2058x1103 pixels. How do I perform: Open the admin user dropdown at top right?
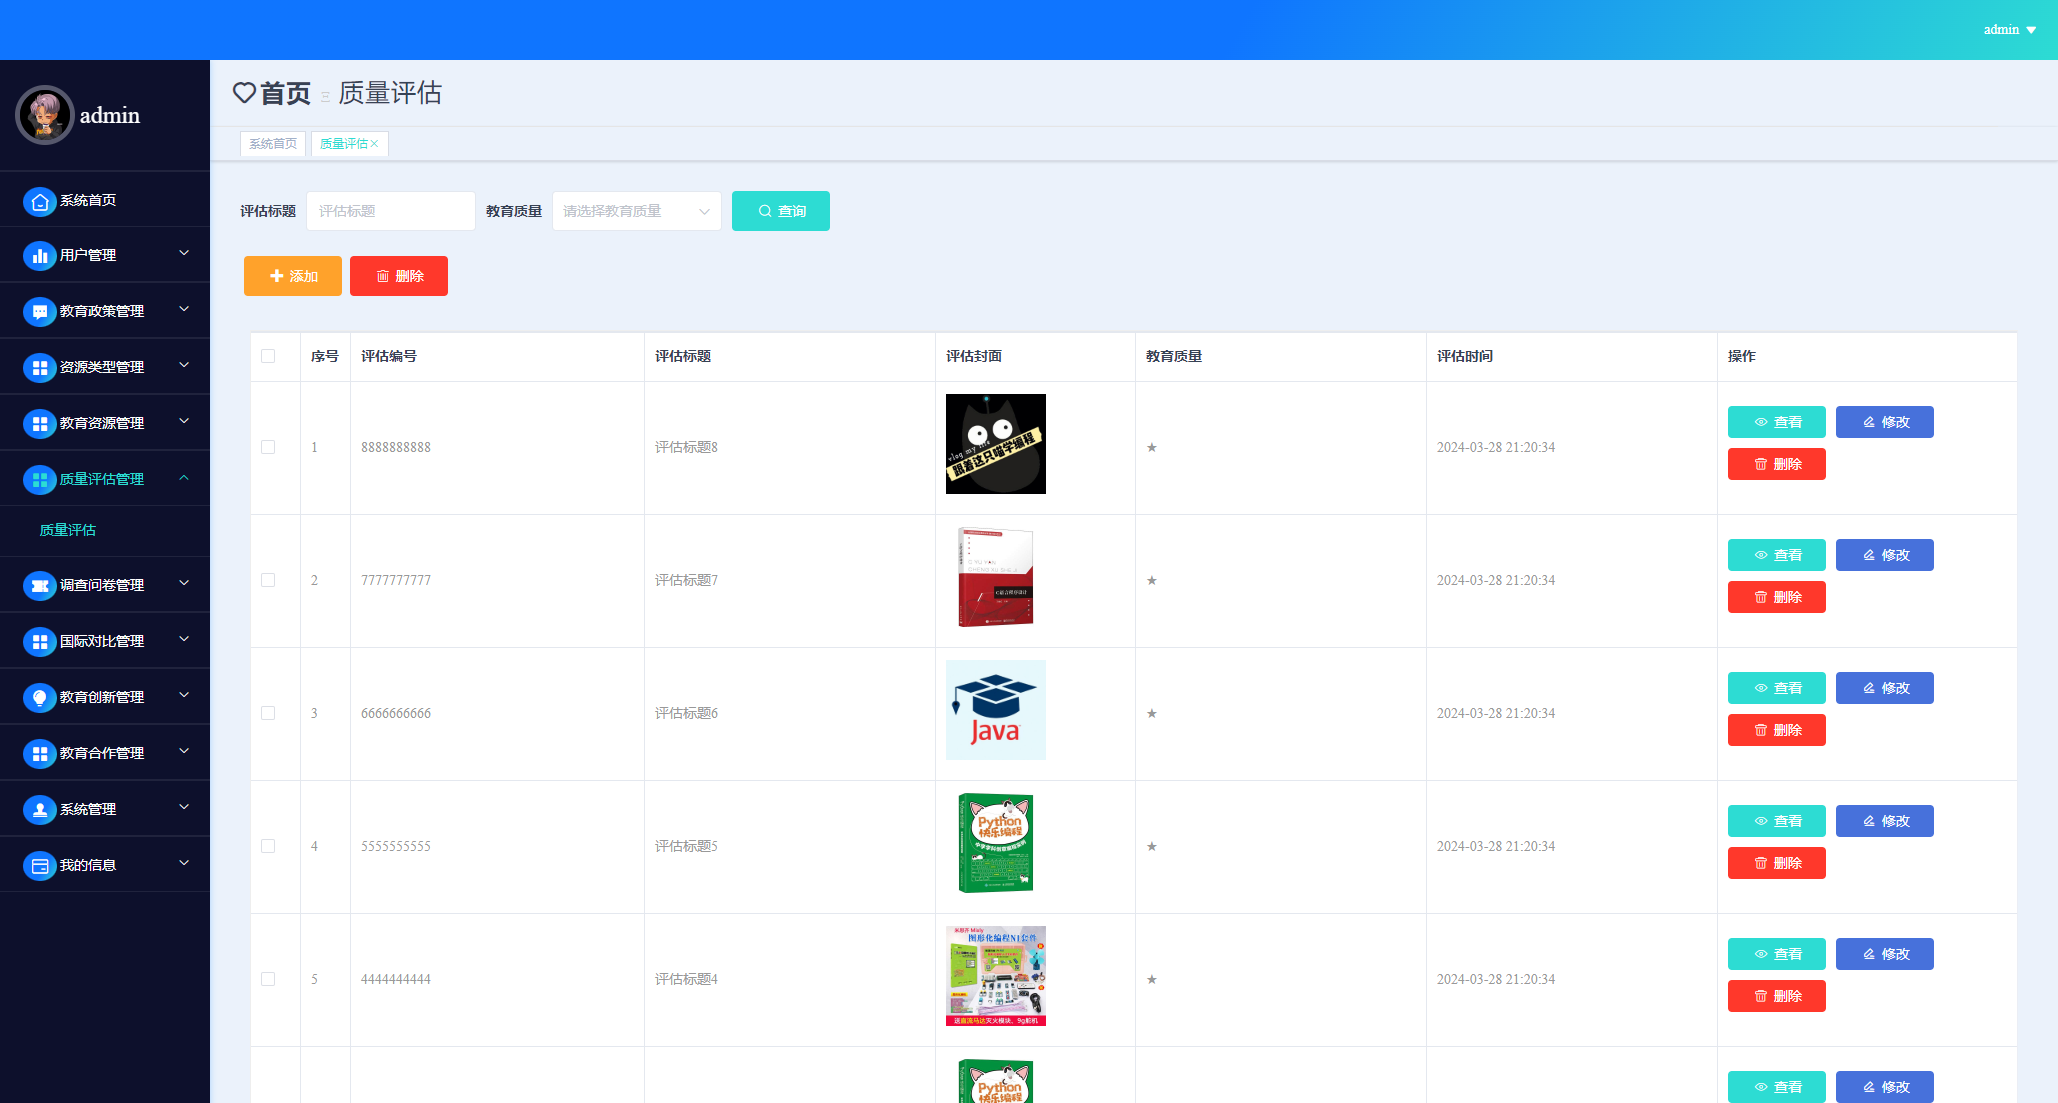(x=2009, y=30)
